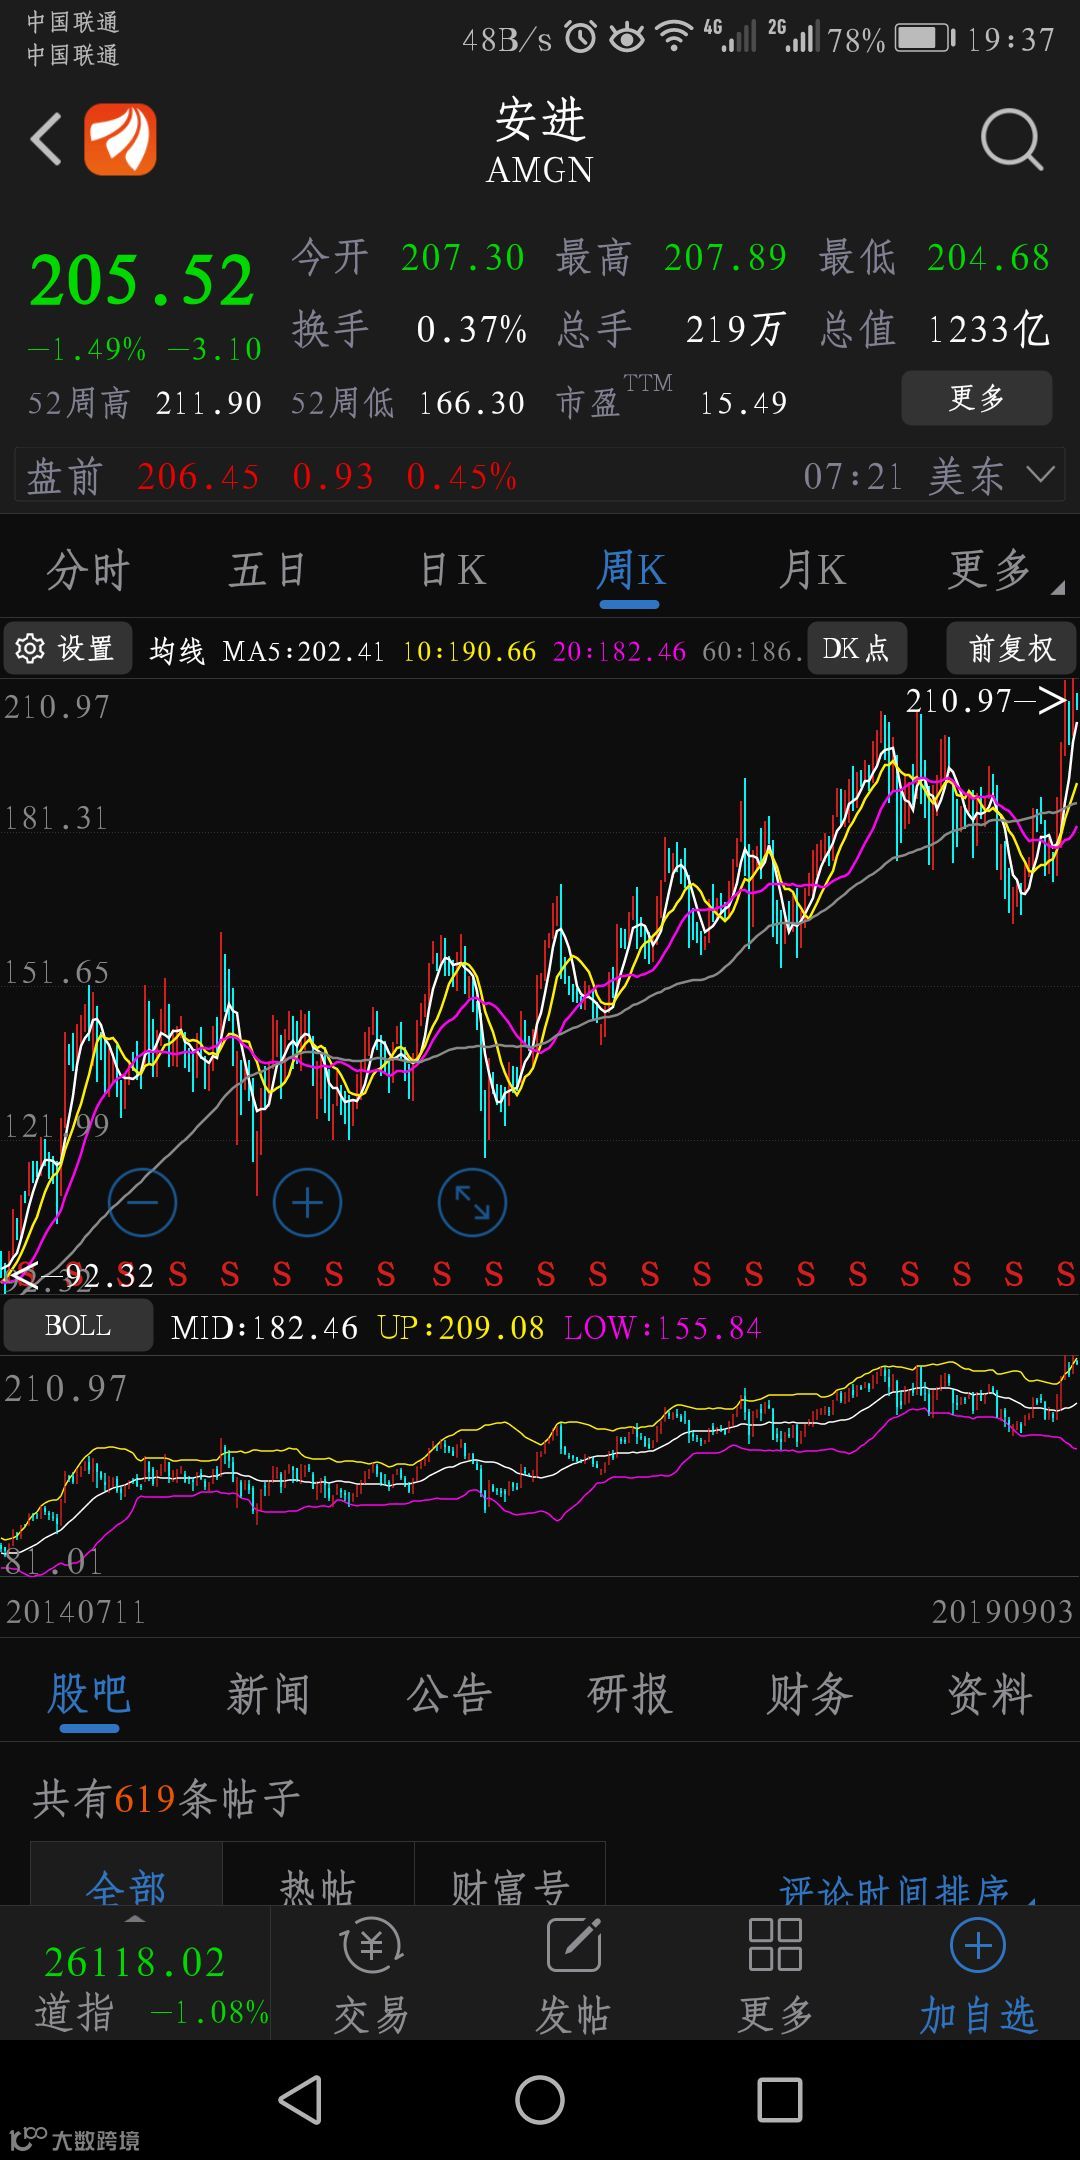Open the 资料 profile tab
The image size is (1080, 2160).
[990, 1695]
